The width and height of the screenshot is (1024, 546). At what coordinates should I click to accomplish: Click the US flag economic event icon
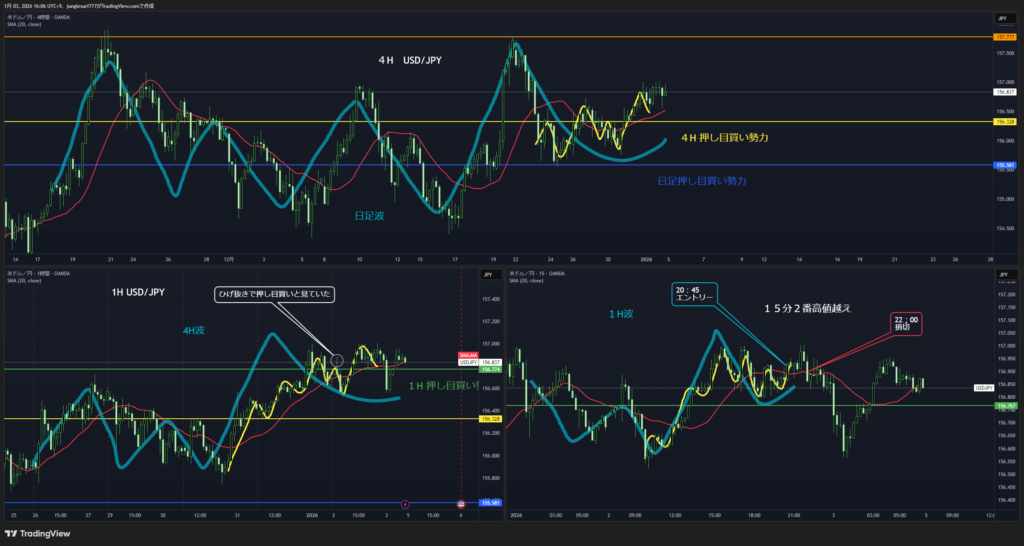point(461,503)
